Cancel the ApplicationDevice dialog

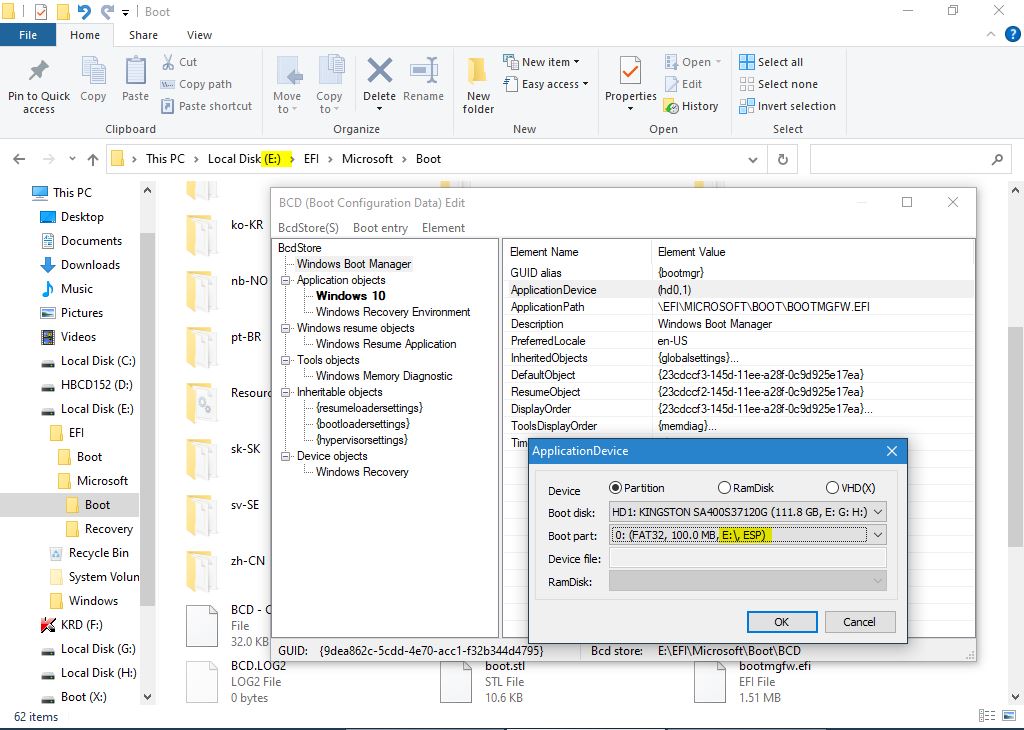[x=859, y=621]
